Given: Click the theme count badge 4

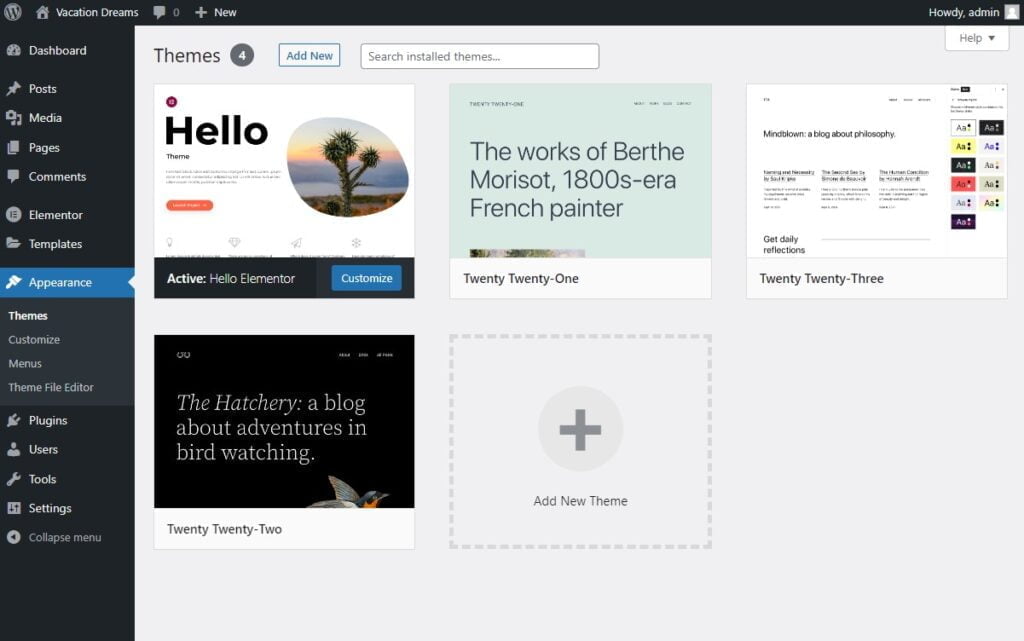Looking at the screenshot, I should click(242, 55).
